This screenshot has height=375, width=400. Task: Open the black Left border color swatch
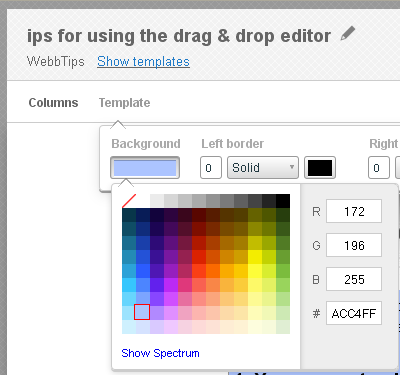[x=320, y=168]
